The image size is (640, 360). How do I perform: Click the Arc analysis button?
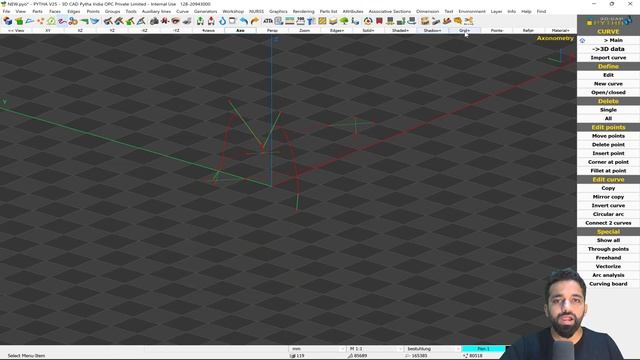608,275
